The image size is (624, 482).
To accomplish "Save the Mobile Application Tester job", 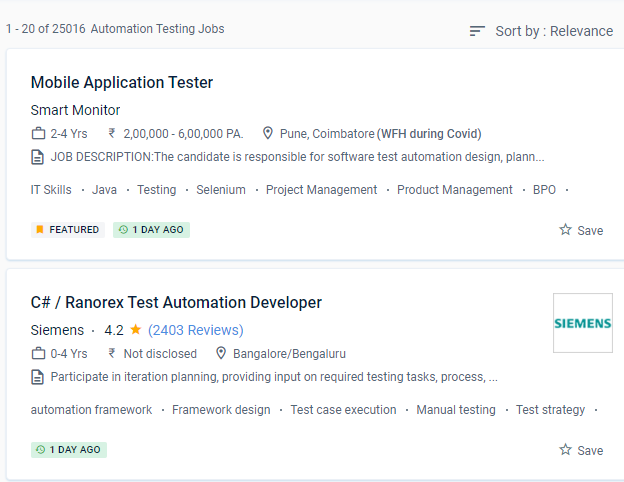I will pyautogui.click(x=581, y=230).
